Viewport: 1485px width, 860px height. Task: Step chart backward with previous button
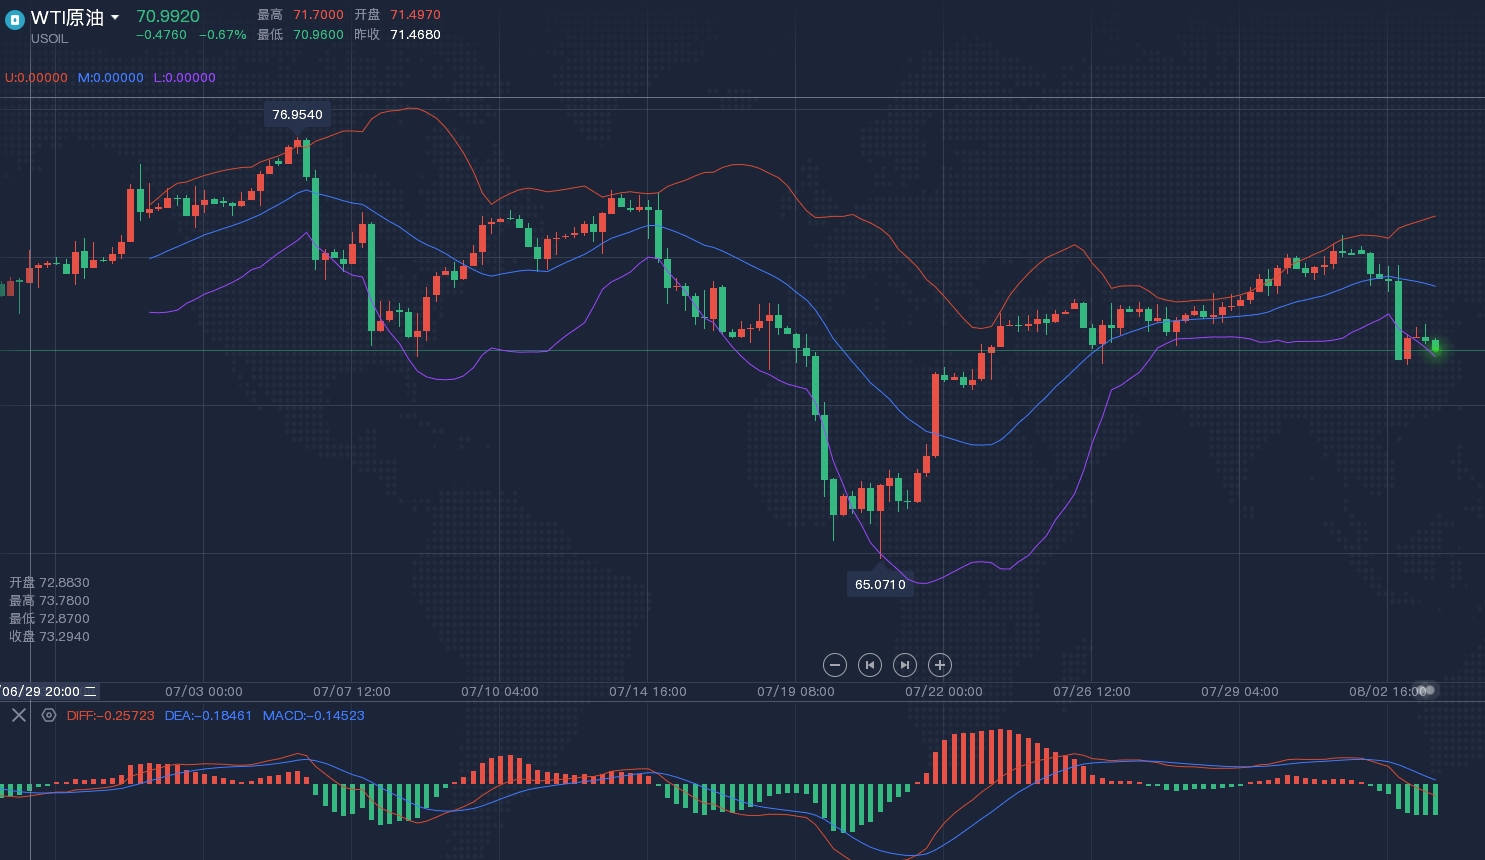pos(870,665)
